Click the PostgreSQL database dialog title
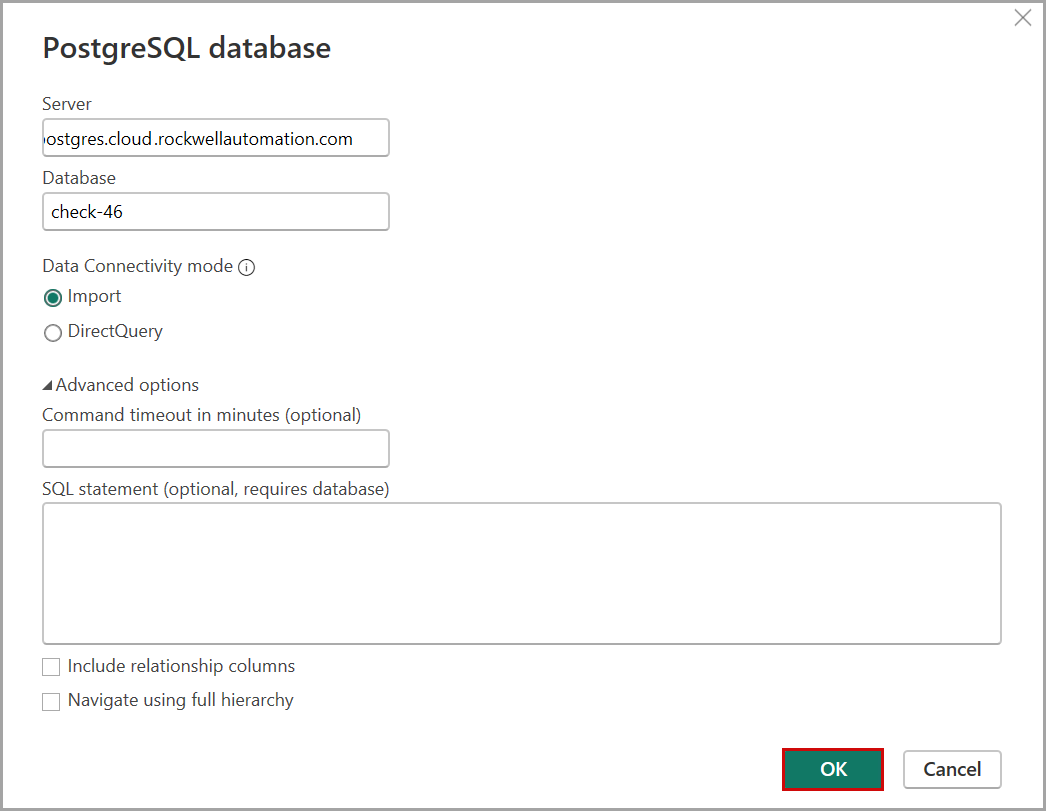The image size is (1046, 811). pyautogui.click(x=186, y=48)
